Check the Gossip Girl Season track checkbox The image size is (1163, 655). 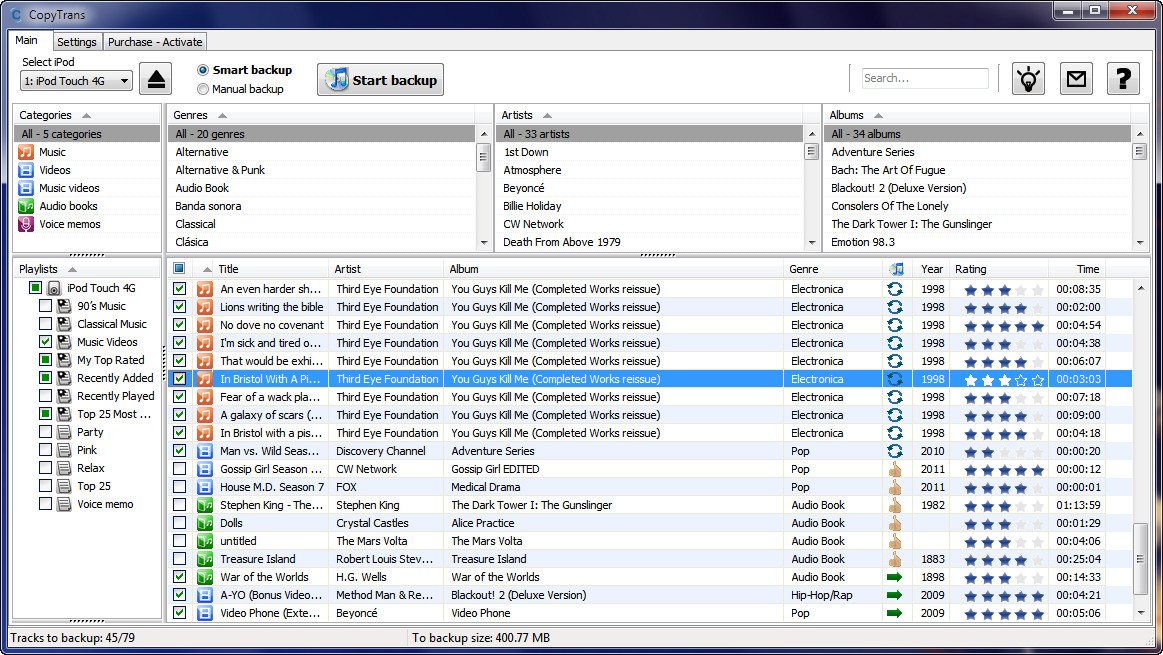pyautogui.click(x=179, y=469)
